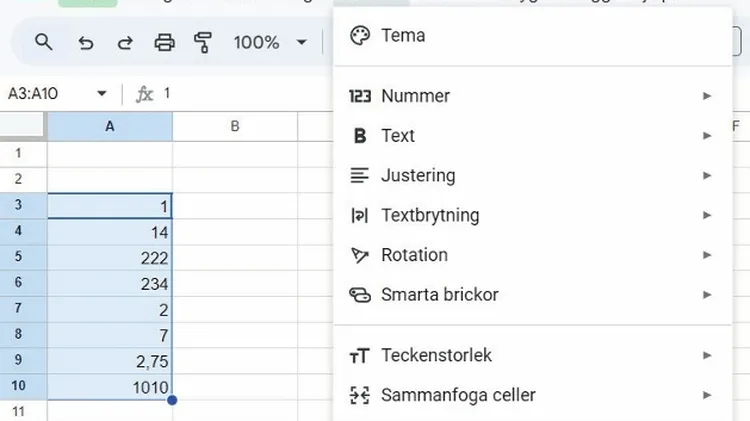The image size is (750, 421).
Task: Select the Tema menu entry
Action: (403, 35)
